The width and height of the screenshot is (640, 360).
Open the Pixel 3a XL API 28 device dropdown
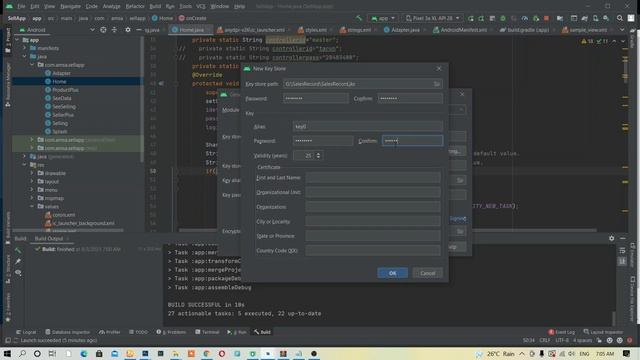pyautogui.click(x=433, y=18)
